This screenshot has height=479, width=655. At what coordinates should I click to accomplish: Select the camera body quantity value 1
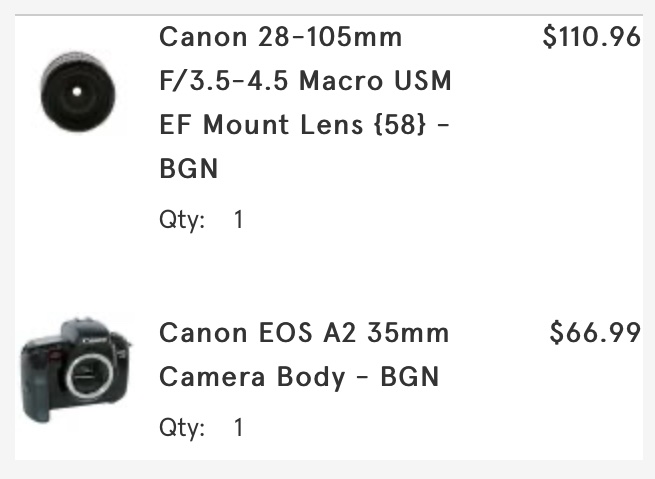coord(238,428)
